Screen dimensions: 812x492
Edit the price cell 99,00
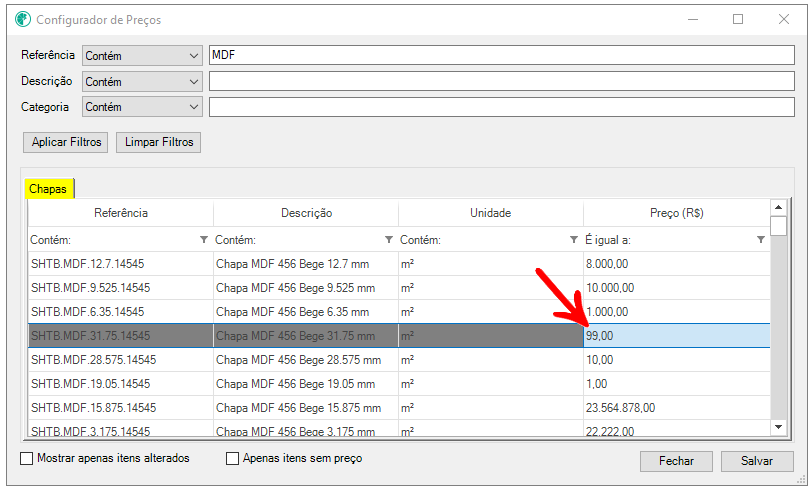click(x=676, y=336)
